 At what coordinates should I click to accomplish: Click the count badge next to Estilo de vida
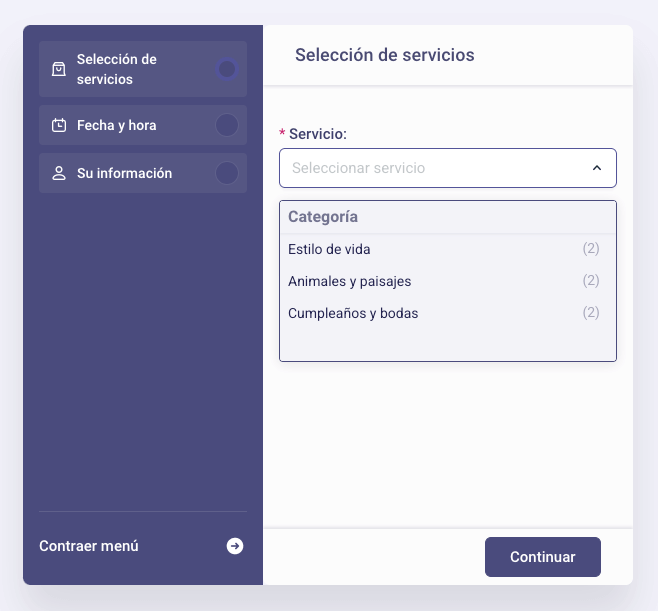(591, 249)
